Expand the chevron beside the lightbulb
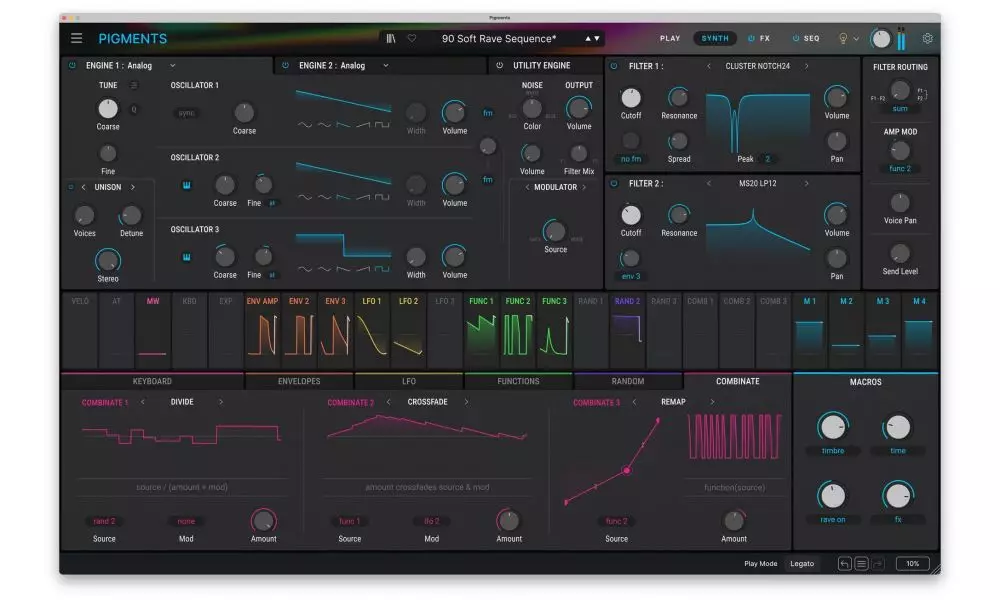The height and width of the screenshot is (600, 1000). click(x=856, y=39)
